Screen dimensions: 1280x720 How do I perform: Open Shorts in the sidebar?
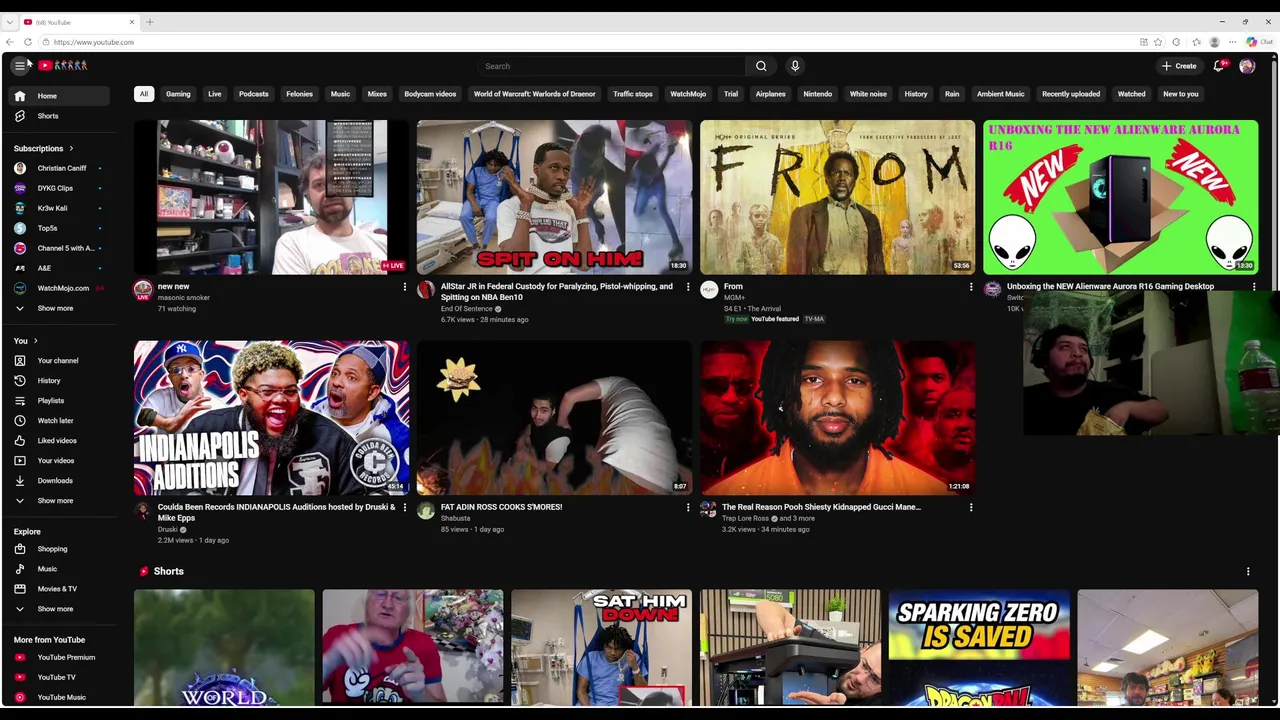click(60, 116)
